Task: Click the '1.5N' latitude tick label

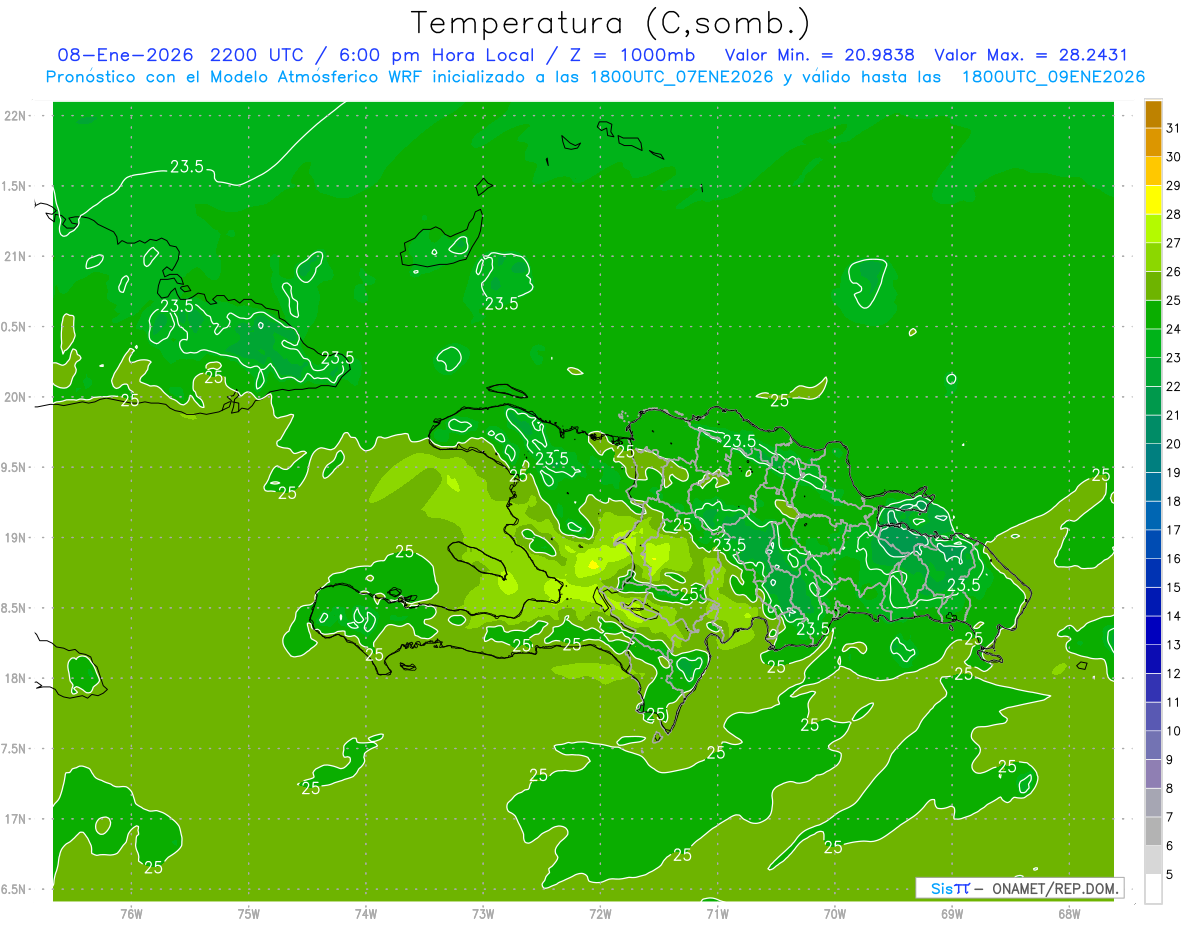Action: 15,186
